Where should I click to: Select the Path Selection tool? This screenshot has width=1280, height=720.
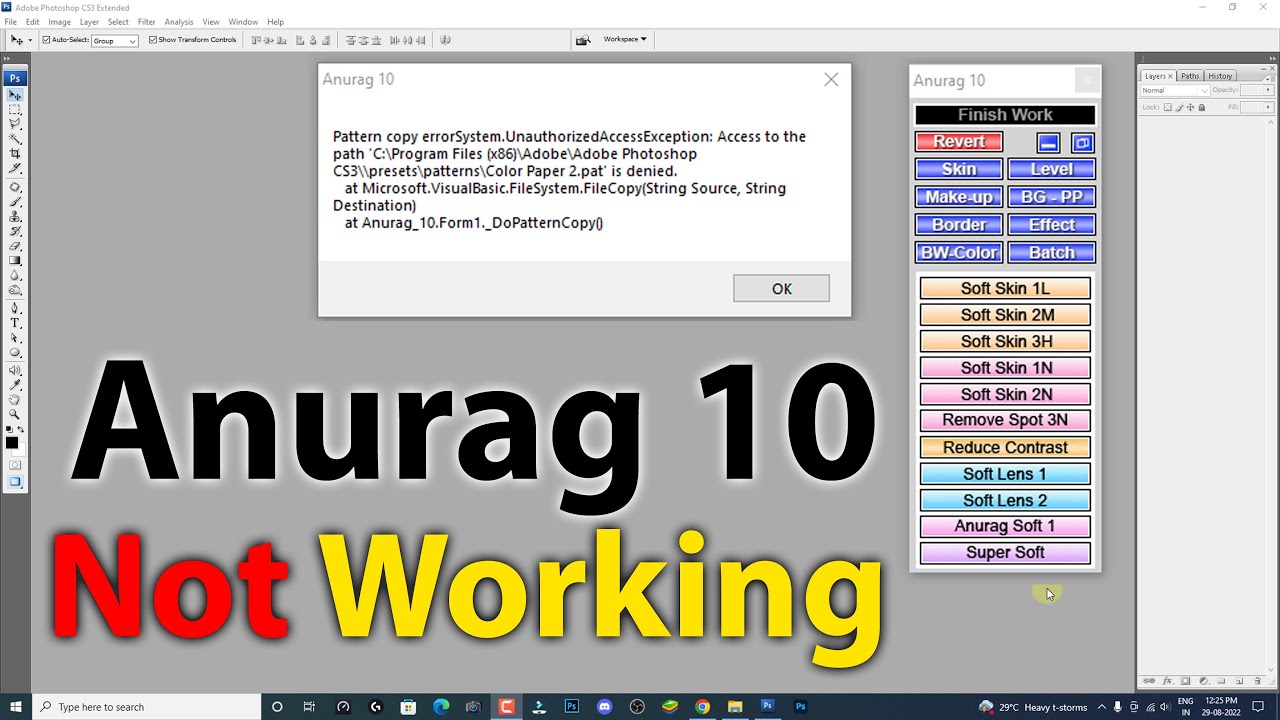point(15,338)
